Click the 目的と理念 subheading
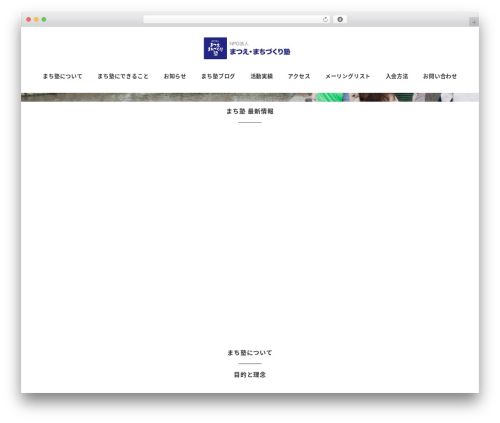 (250, 375)
